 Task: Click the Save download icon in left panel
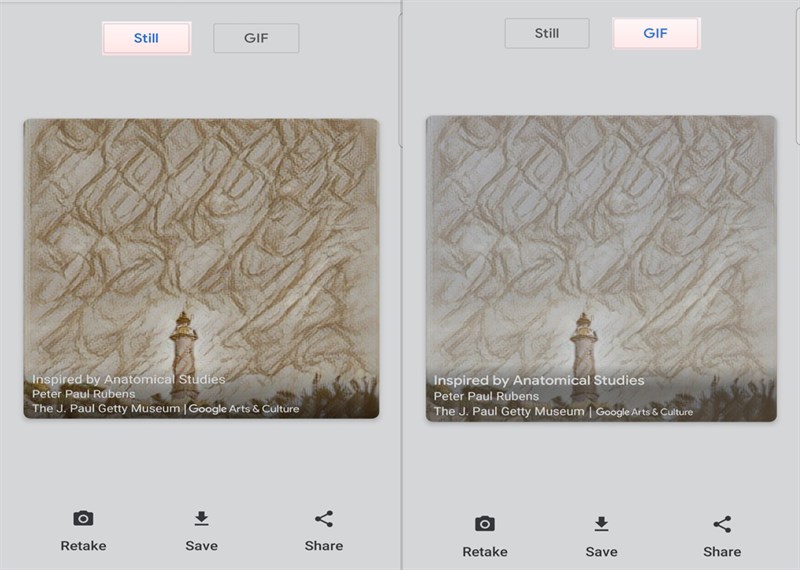[202, 518]
